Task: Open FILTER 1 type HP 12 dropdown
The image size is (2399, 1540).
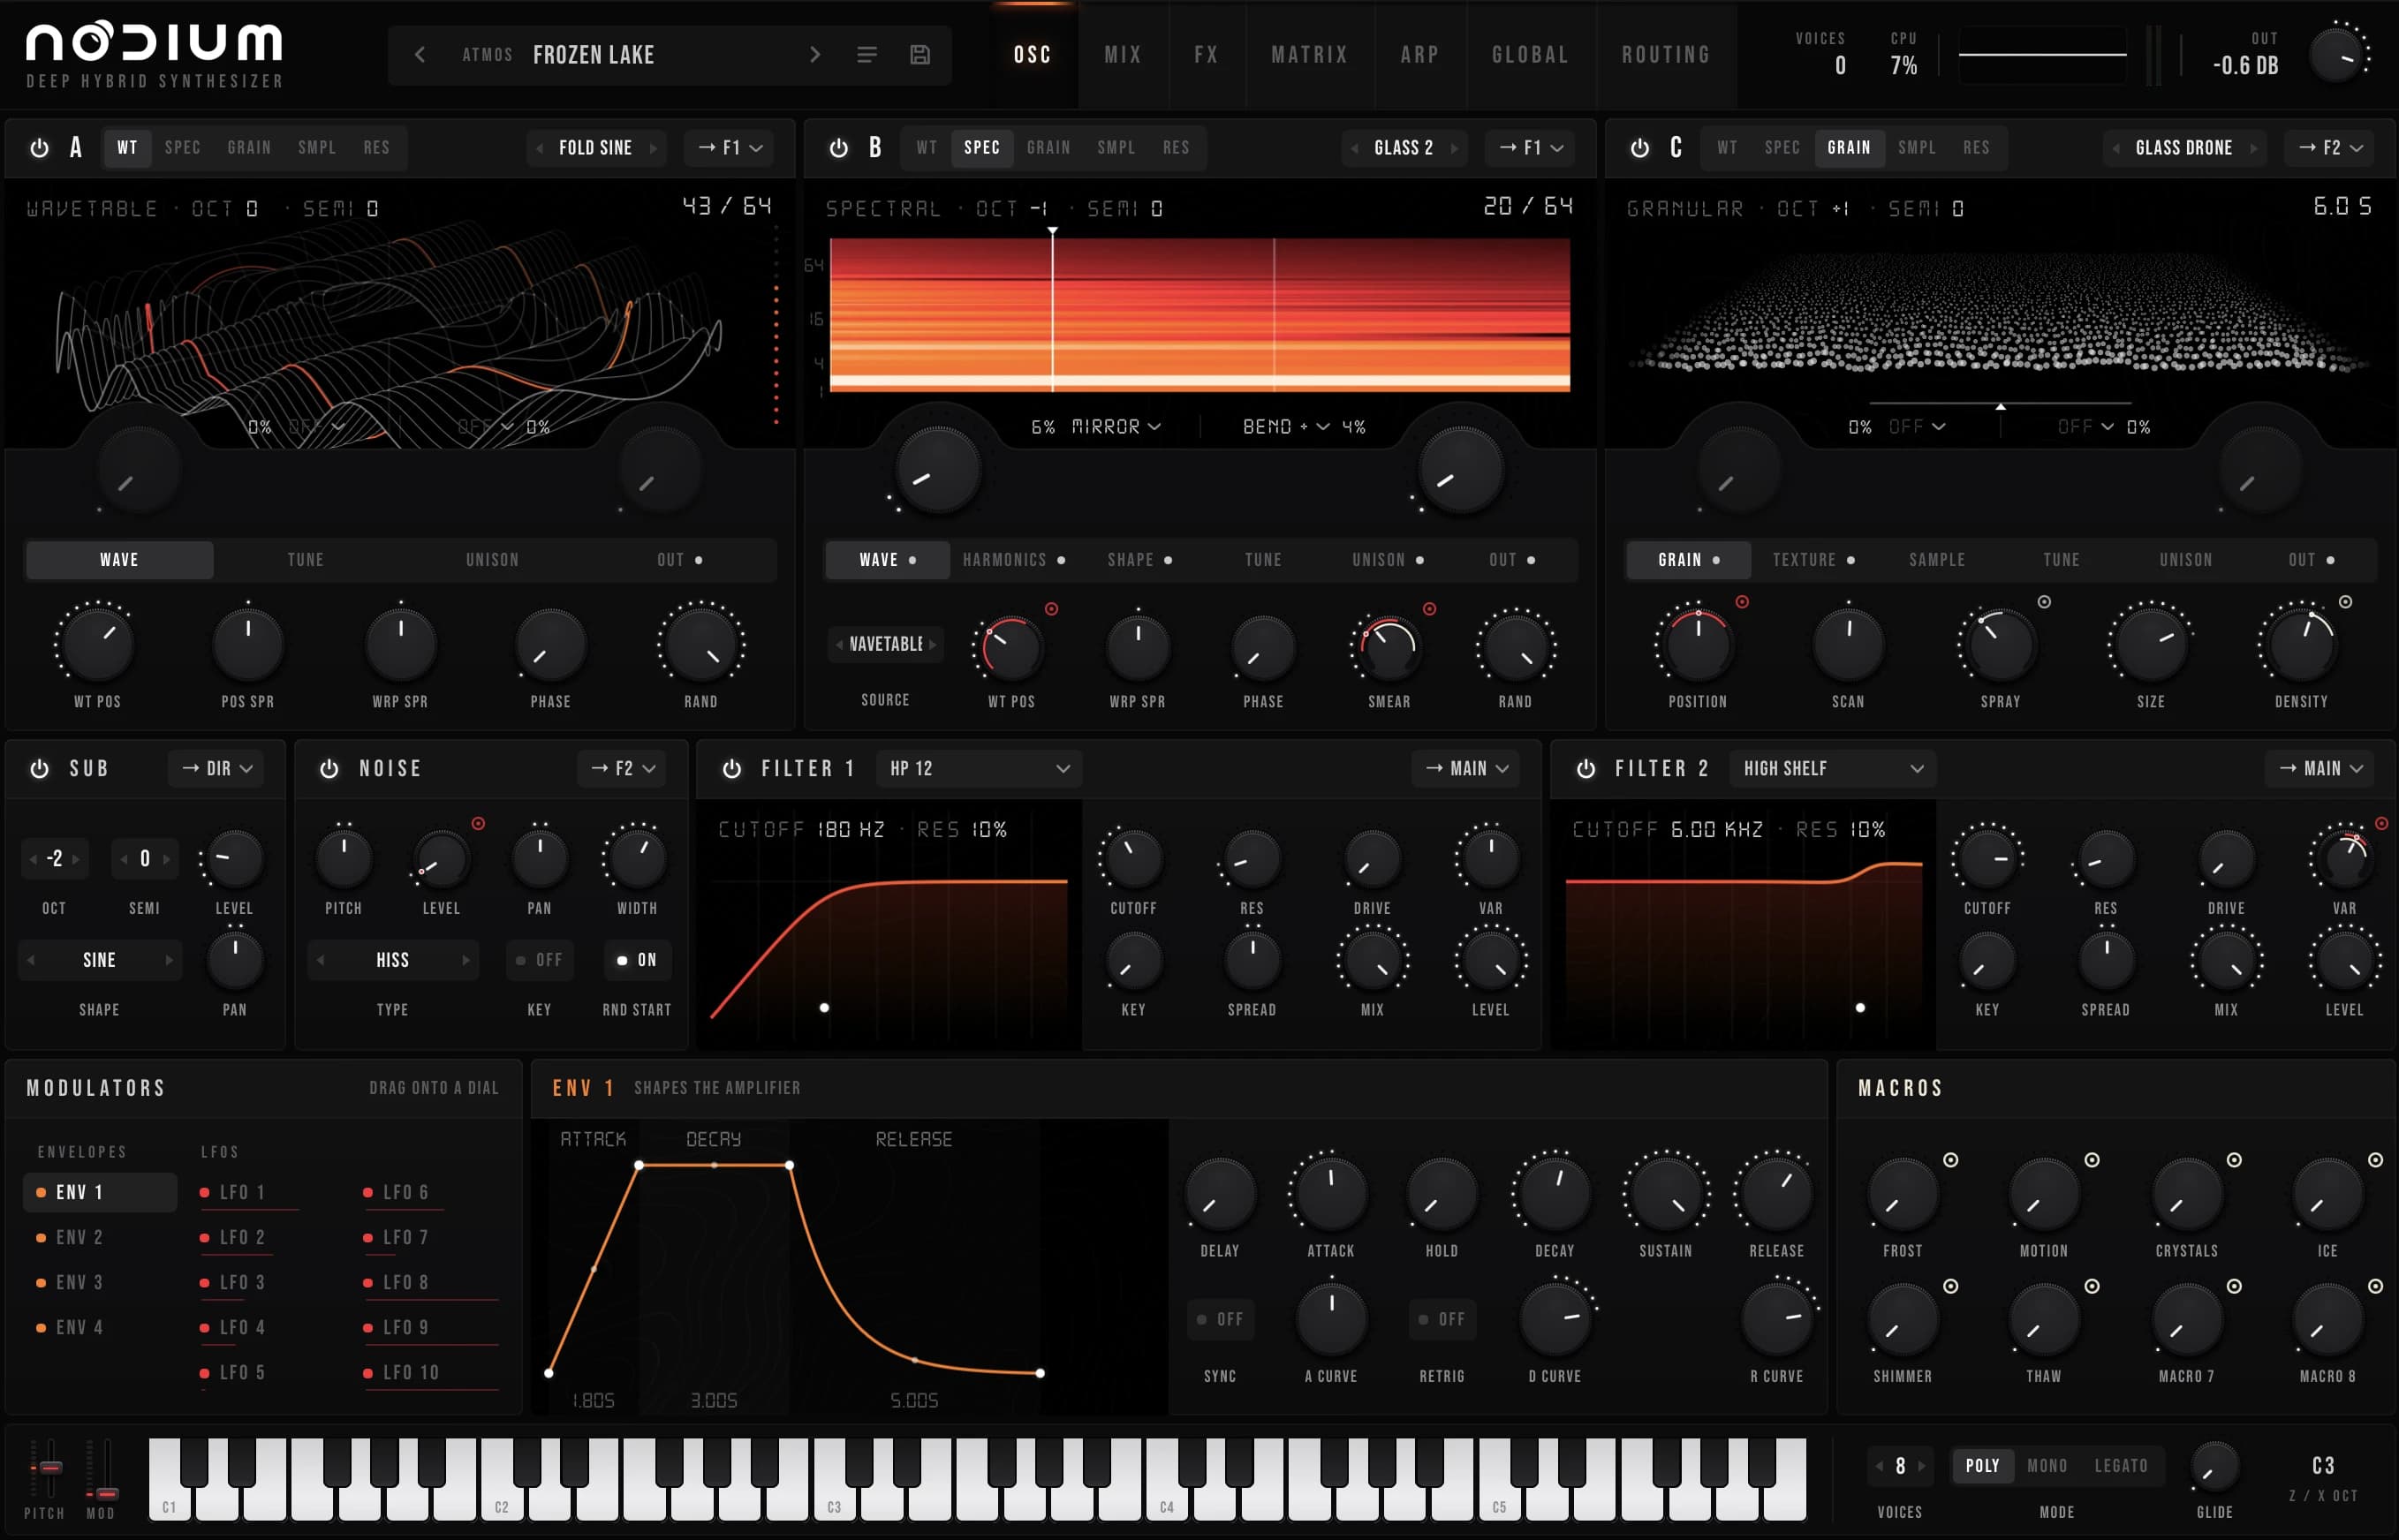Action: tap(979, 768)
